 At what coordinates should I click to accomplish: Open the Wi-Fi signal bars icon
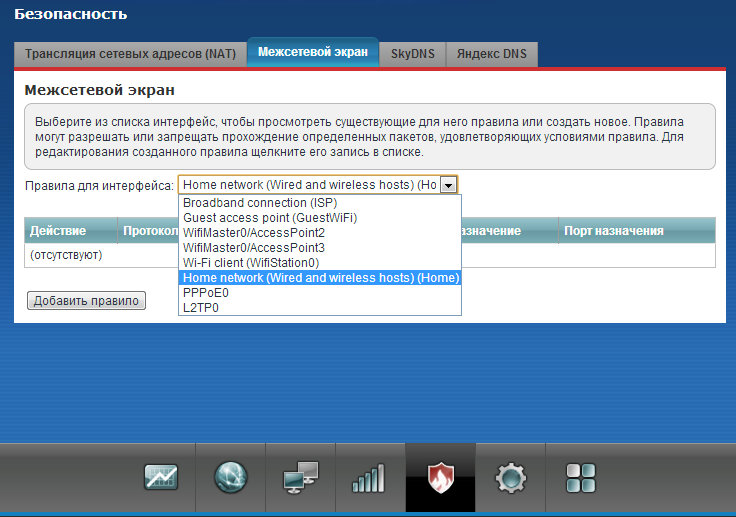368,479
